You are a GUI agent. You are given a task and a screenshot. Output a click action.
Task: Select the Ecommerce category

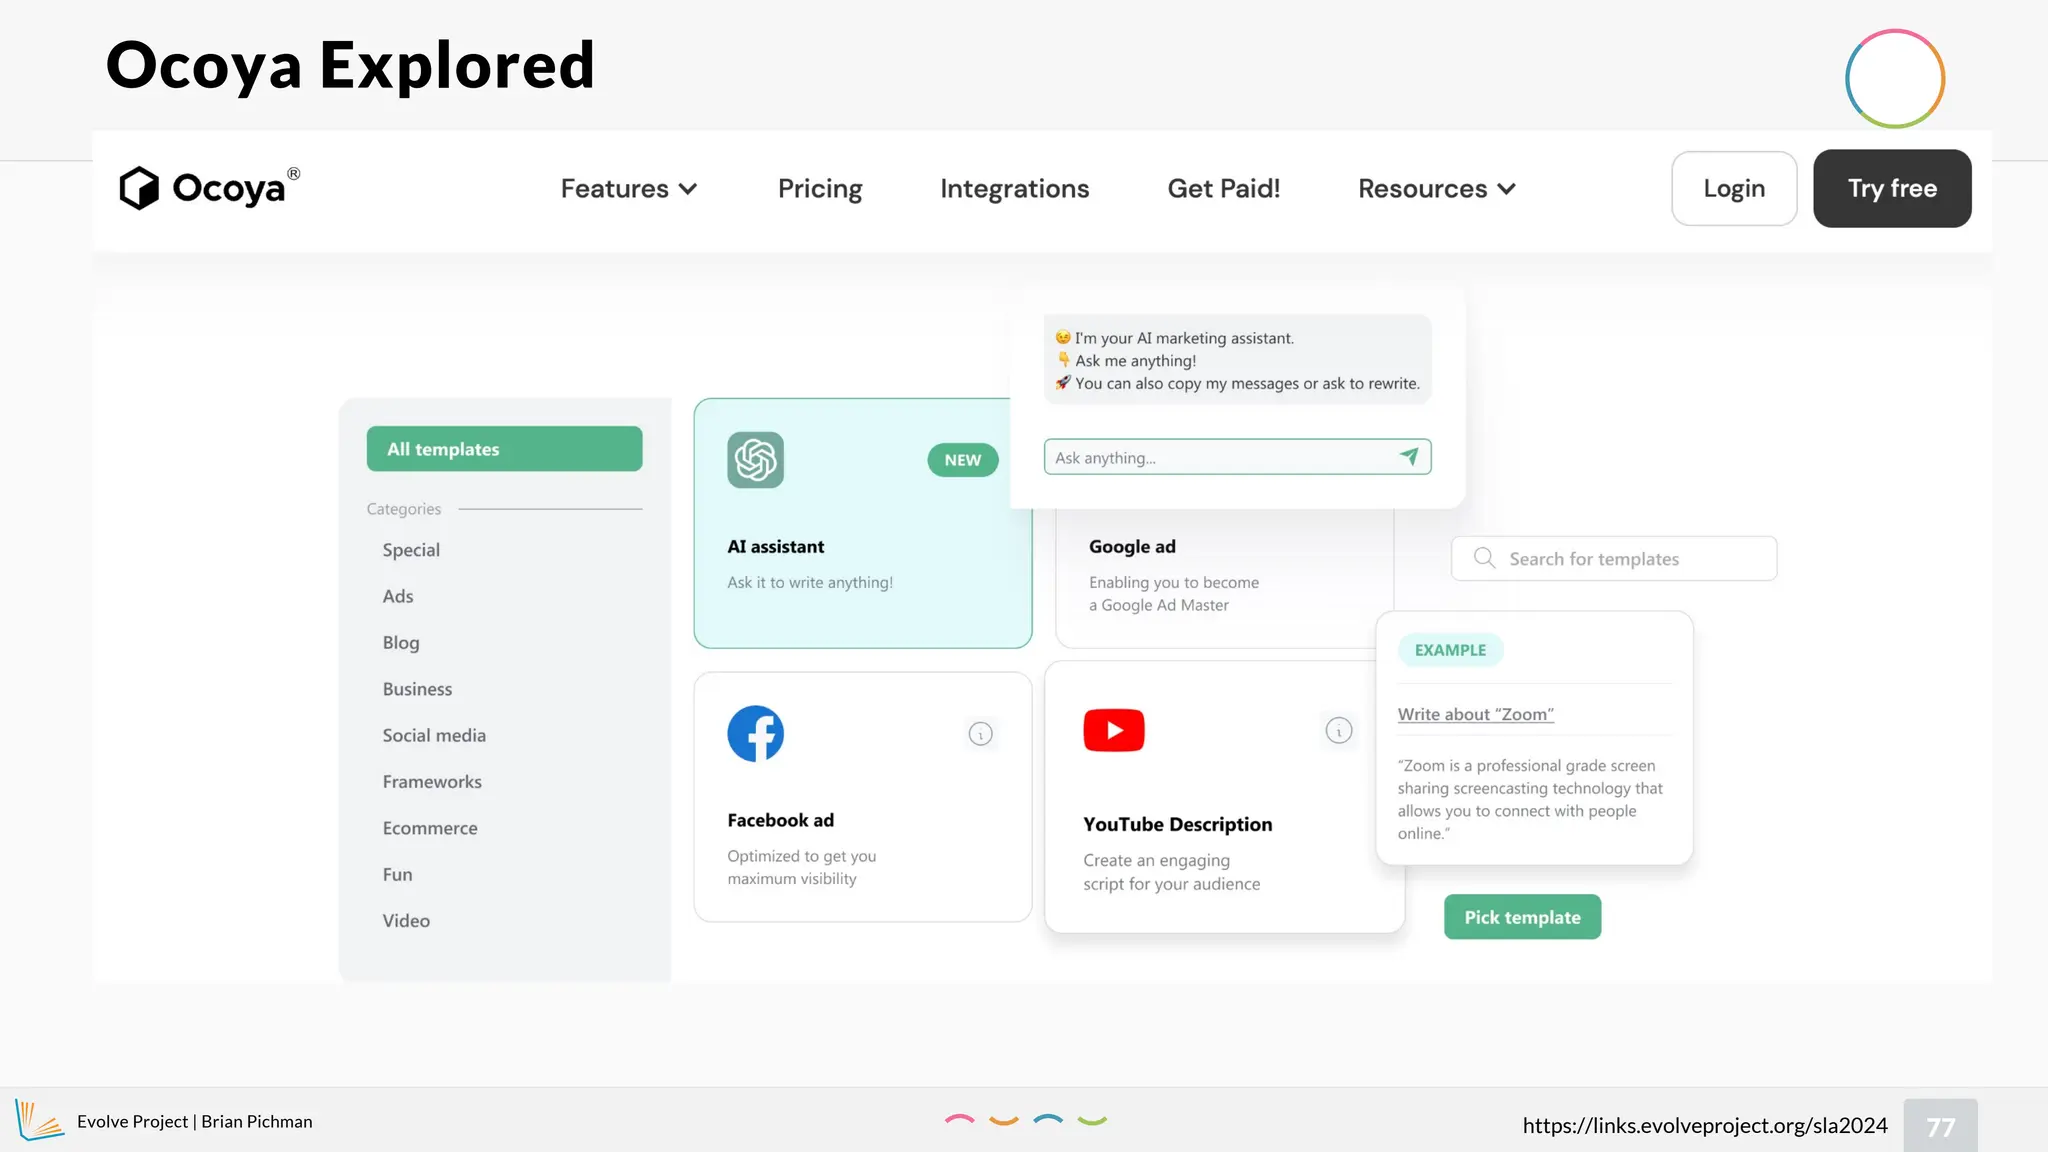point(430,828)
